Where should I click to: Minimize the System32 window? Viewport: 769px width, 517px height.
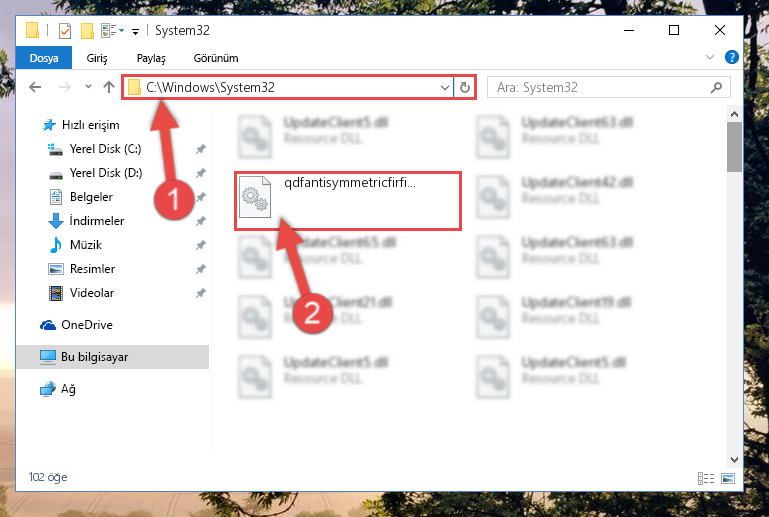coord(629,30)
